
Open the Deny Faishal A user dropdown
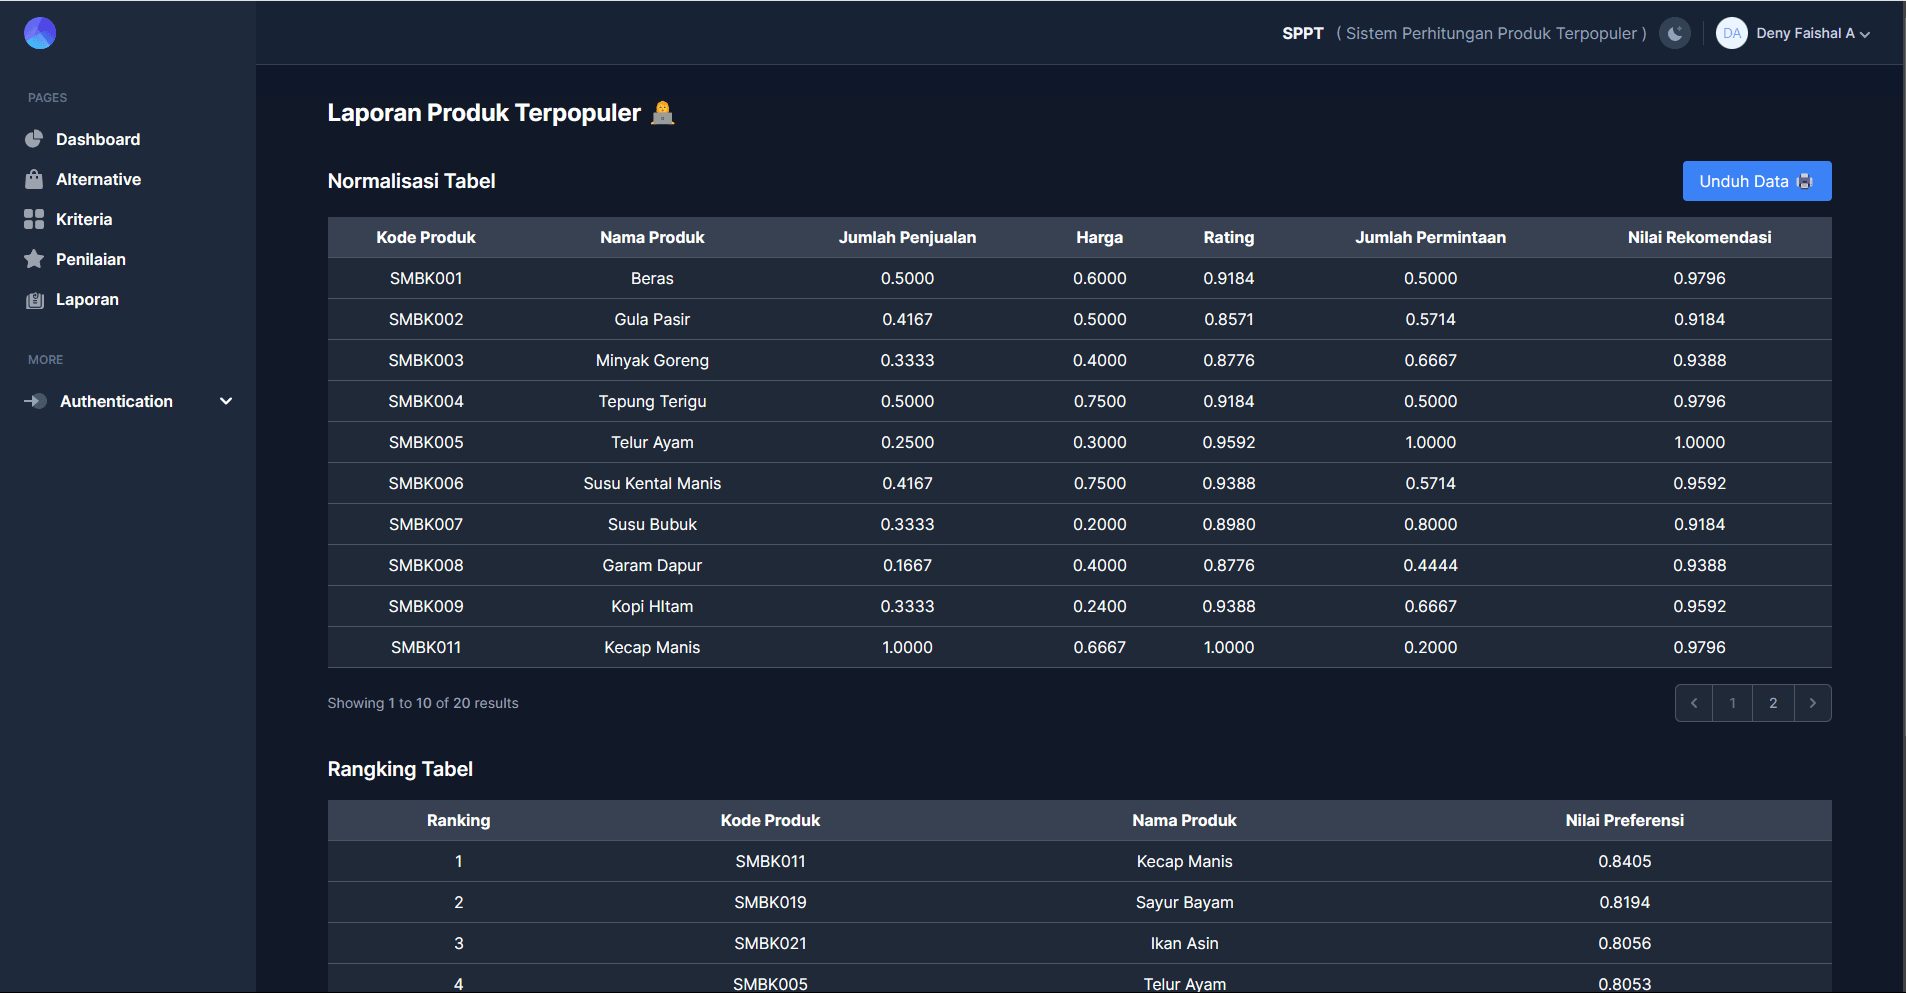coord(1812,33)
